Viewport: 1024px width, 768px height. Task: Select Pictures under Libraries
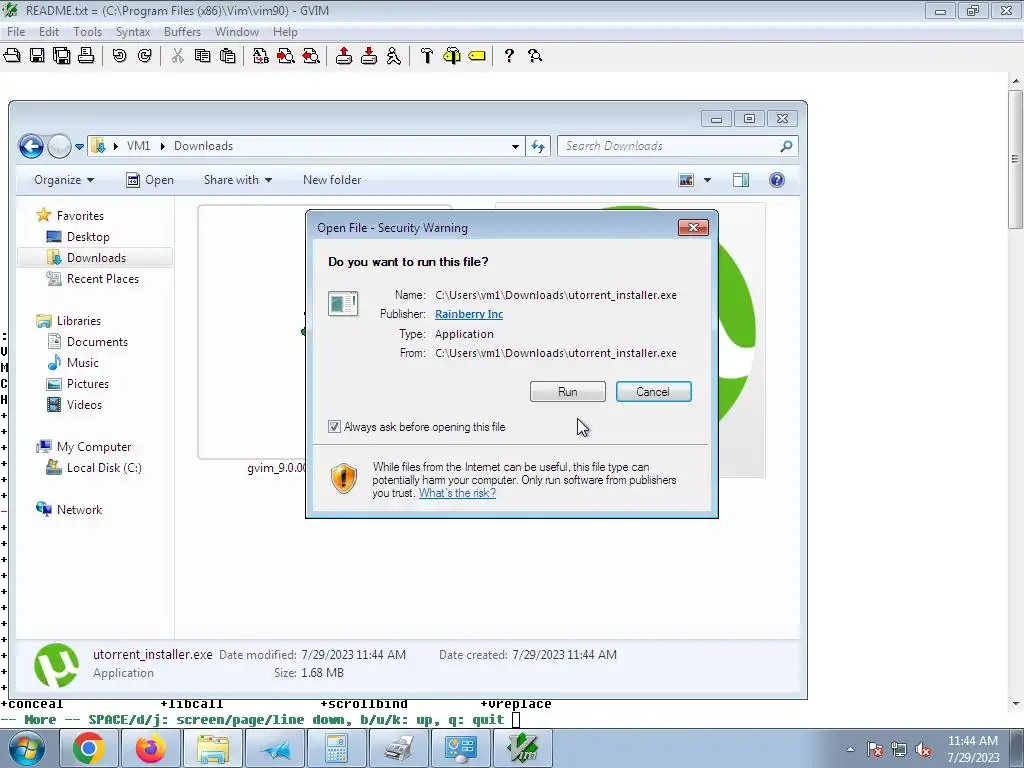point(88,384)
